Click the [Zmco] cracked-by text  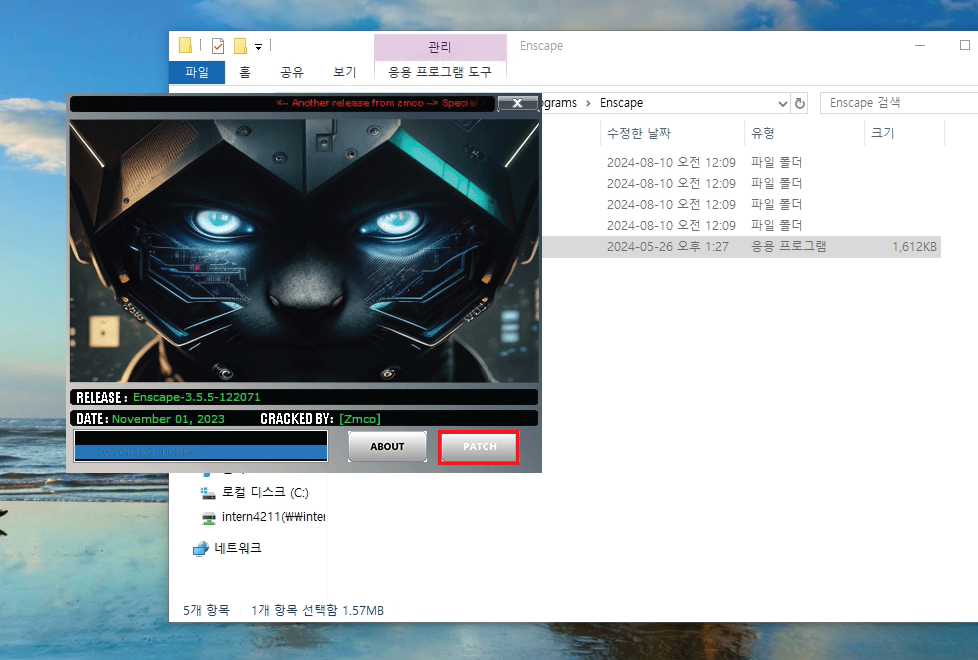[x=360, y=419]
